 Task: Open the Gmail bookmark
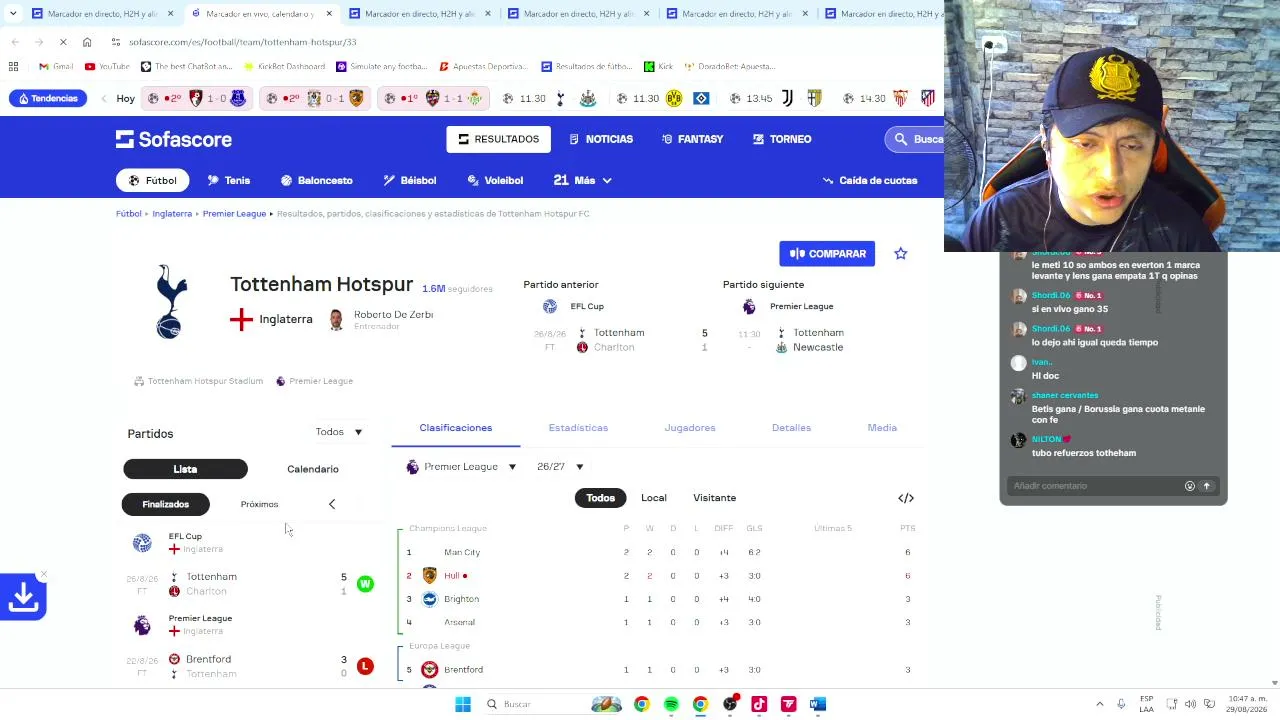pos(56,66)
